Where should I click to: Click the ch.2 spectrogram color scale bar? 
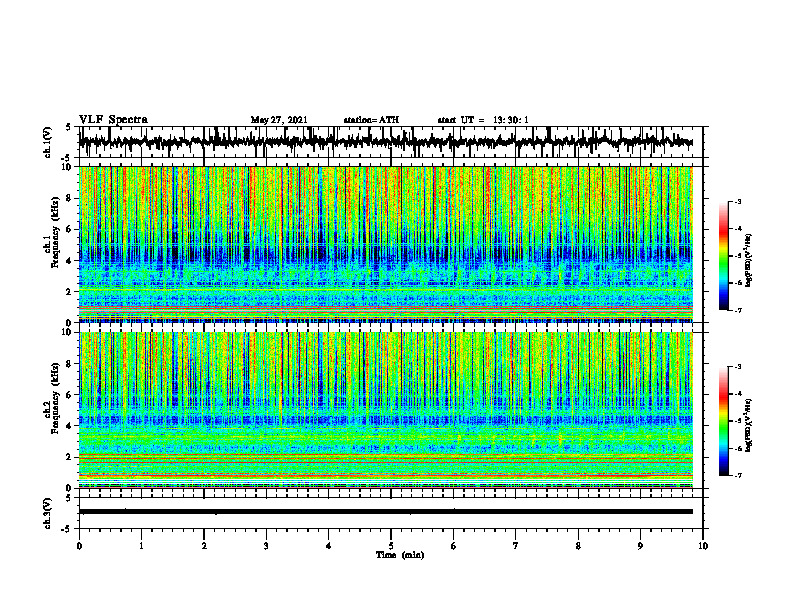724,421
